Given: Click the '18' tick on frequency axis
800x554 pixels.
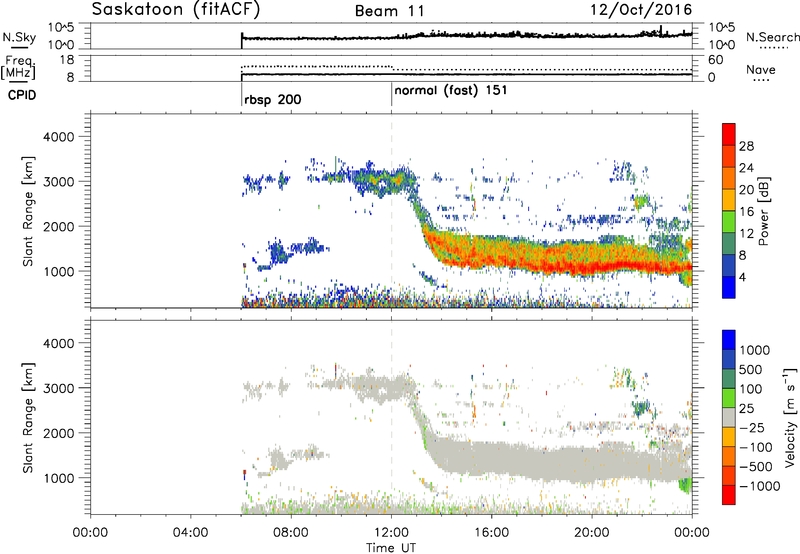Looking at the screenshot, I should [x=67, y=60].
